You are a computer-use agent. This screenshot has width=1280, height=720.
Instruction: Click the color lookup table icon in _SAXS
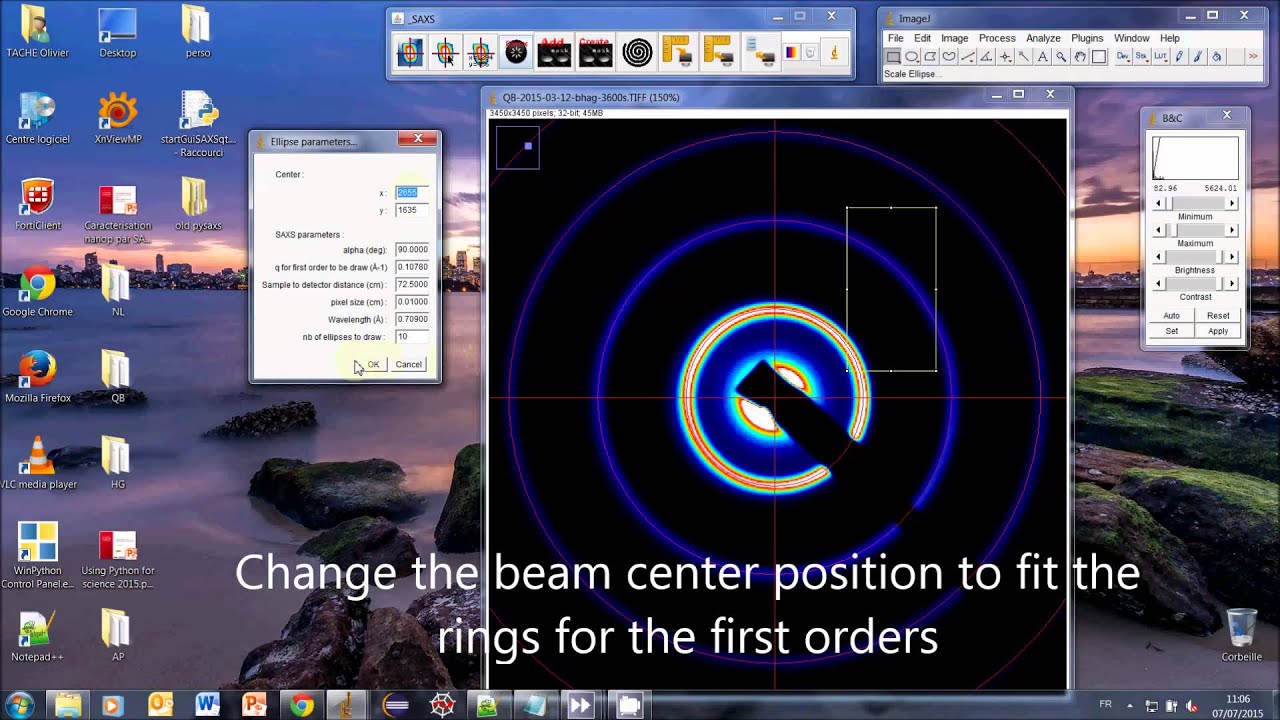[792, 52]
